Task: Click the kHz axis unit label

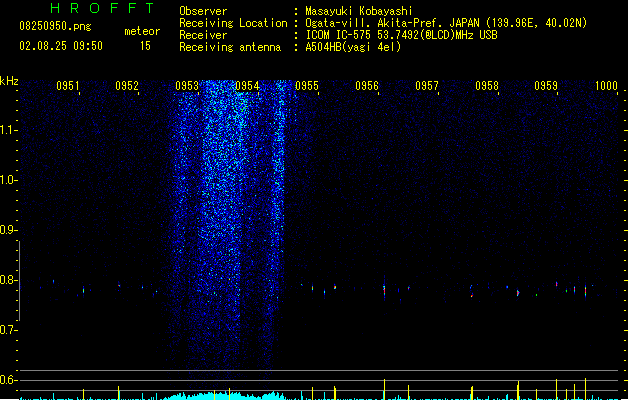Action: (9, 81)
